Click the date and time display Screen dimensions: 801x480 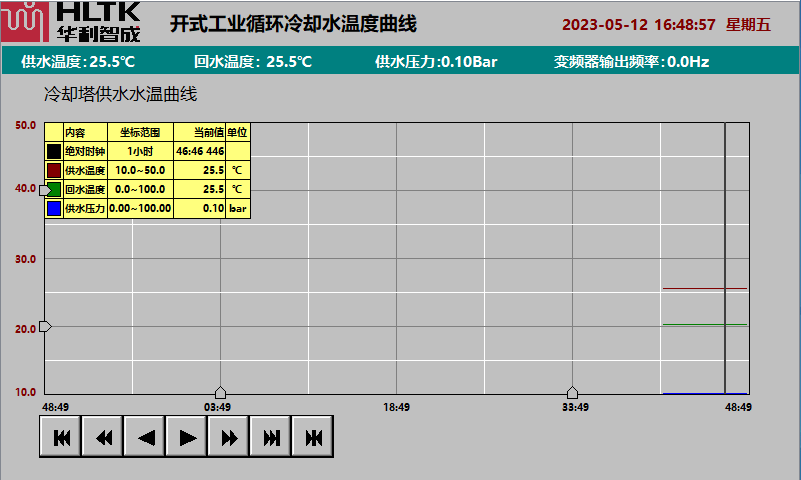(x=666, y=25)
